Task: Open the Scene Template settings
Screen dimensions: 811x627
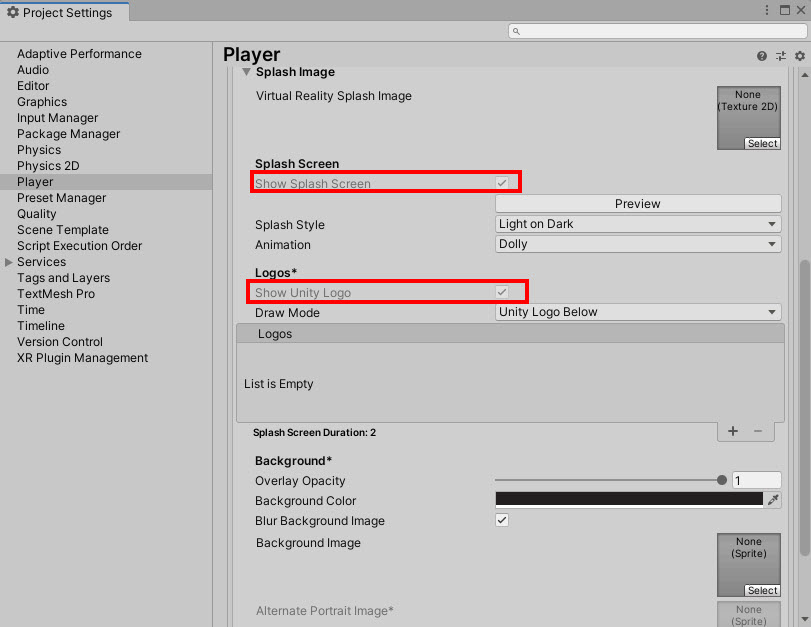Action: pos(63,230)
